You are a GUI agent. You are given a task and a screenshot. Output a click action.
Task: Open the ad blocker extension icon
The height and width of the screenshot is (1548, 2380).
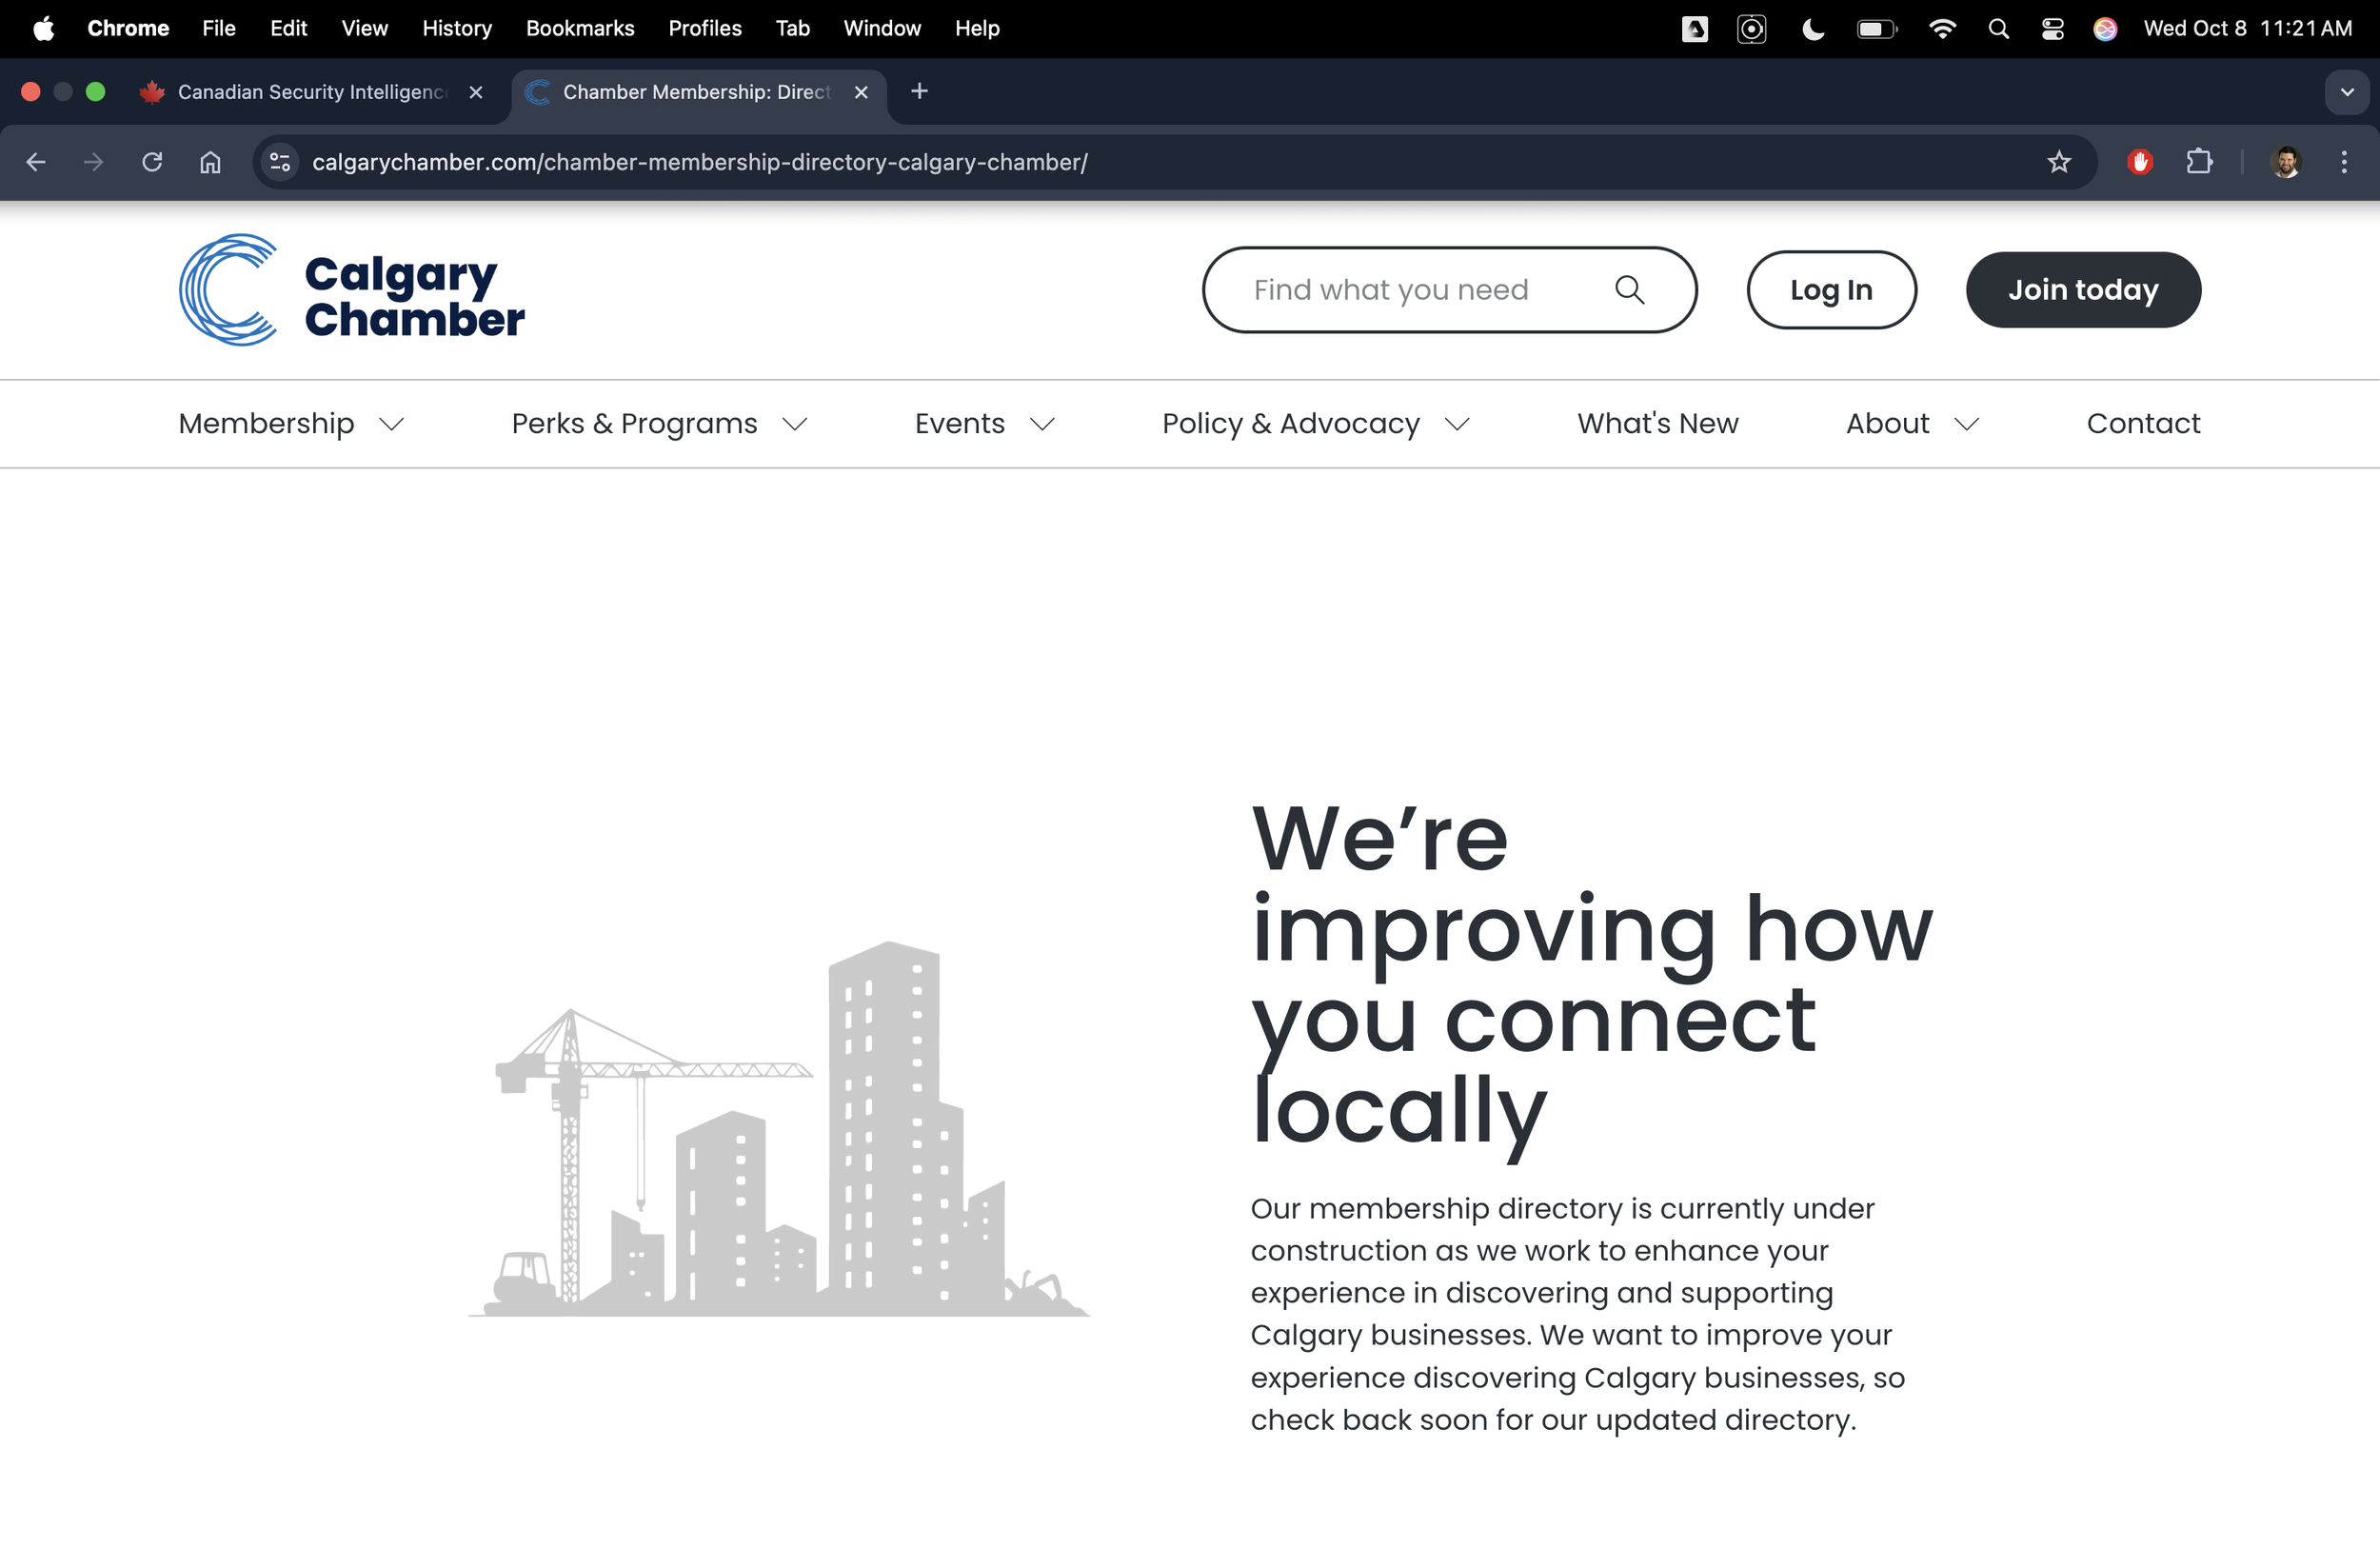(x=2139, y=162)
